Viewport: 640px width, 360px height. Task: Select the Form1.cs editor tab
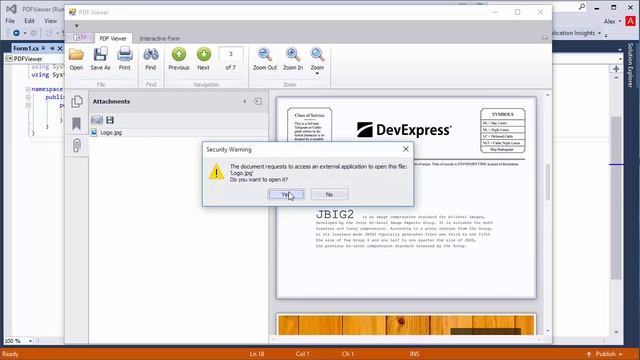tap(26, 48)
